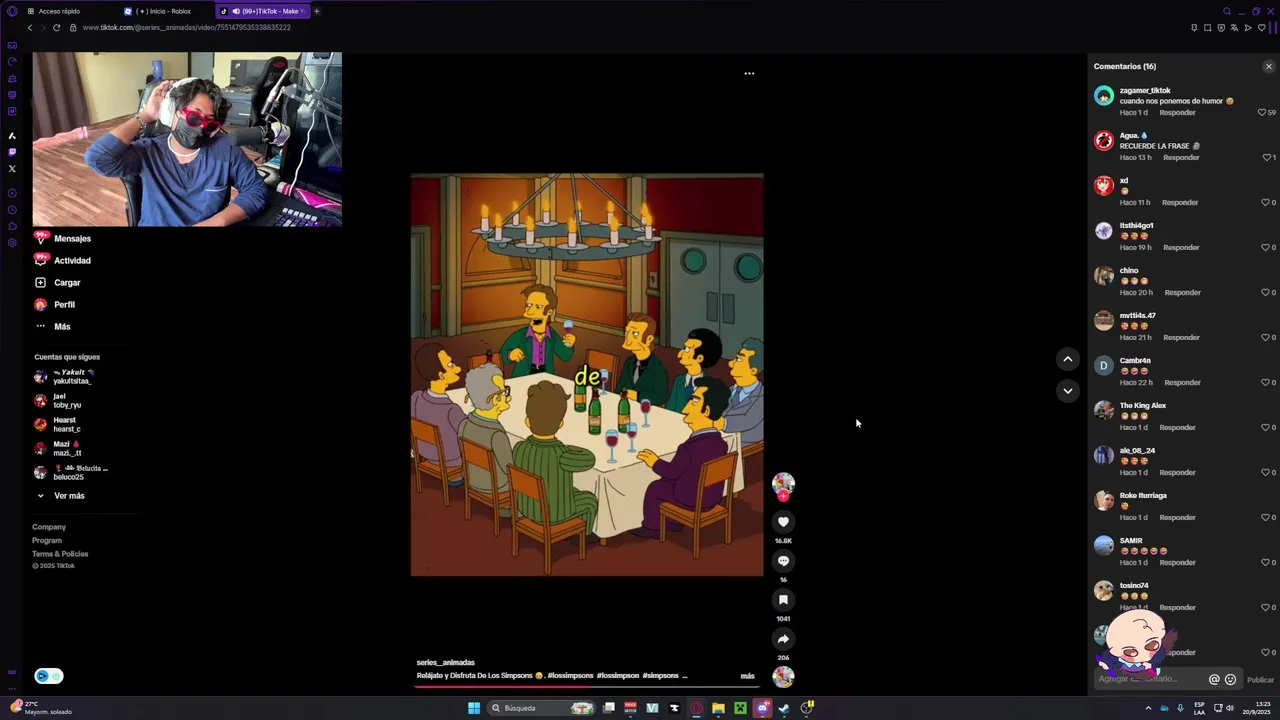The height and width of the screenshot is (720, 1280).
Task: Open the Company footer link
Action: pos(49,527)
